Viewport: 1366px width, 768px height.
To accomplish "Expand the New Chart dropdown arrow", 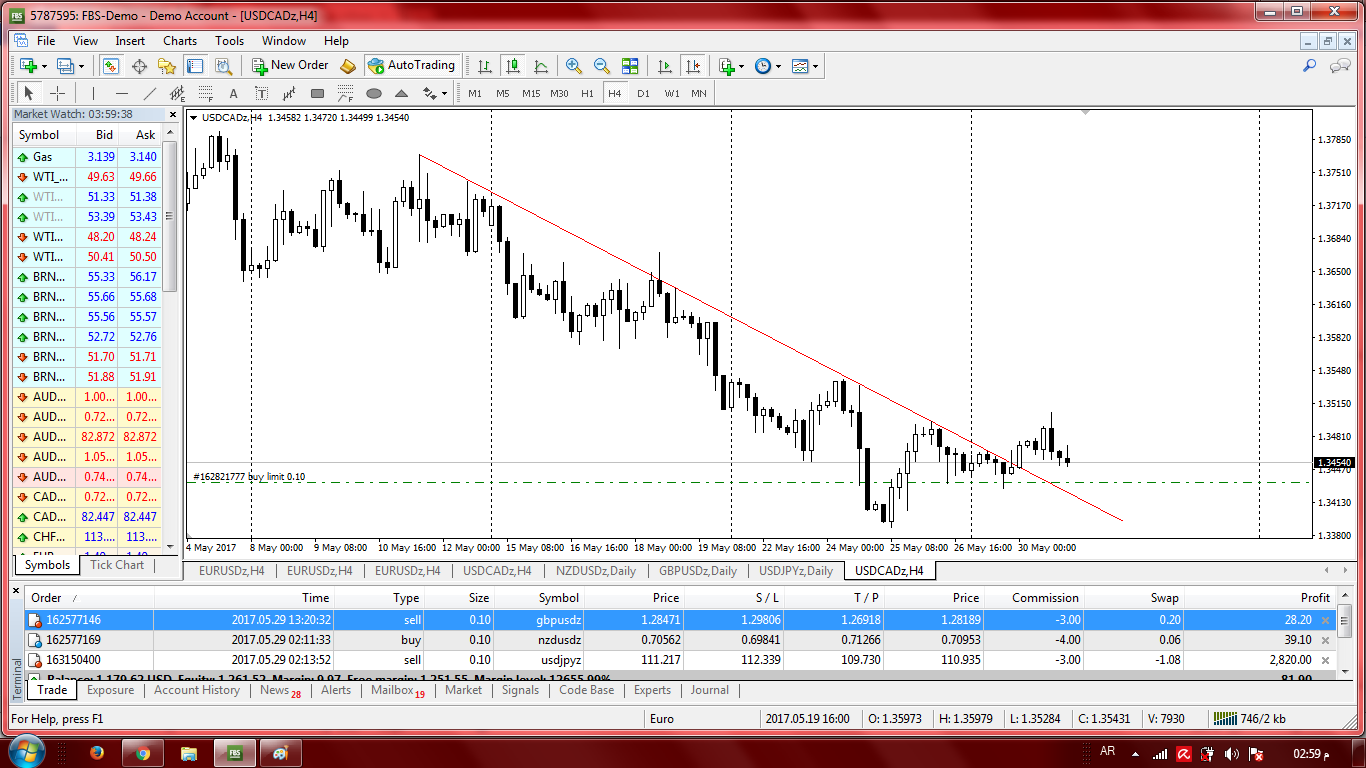I will point(44,66).
